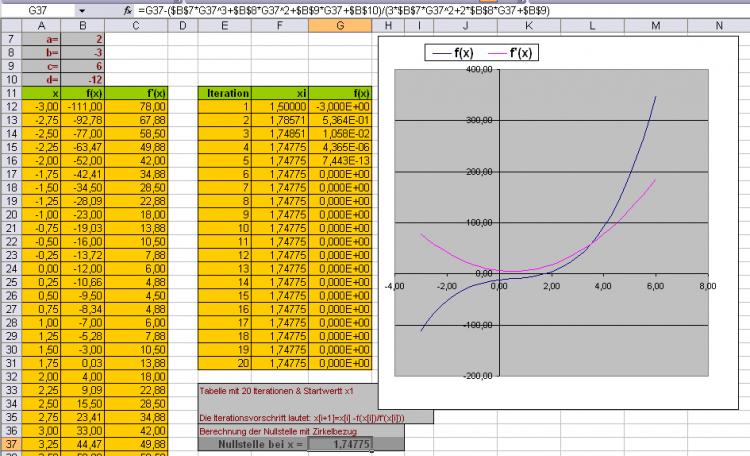Viewport: 750px width, 456px height.
Task: Select row header 37
Action: click(9, 443)
